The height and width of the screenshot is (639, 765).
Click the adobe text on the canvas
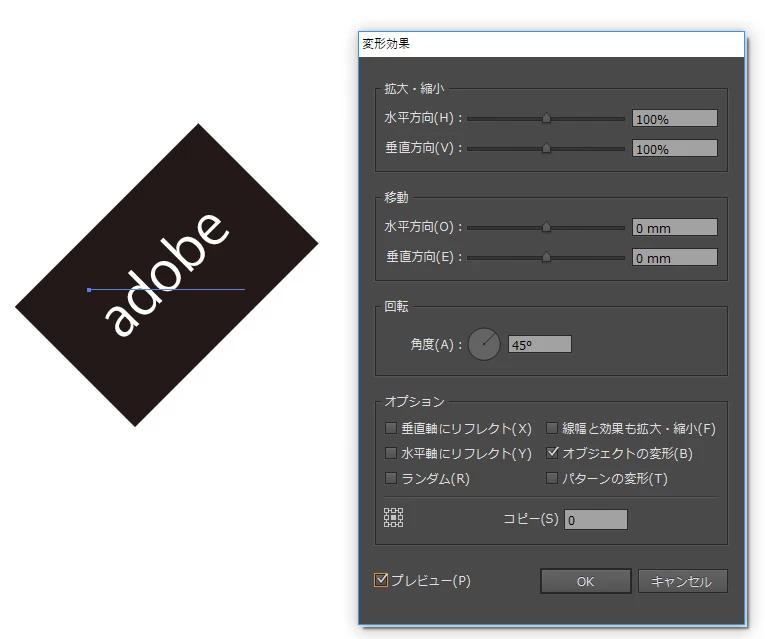tap(166, 275)
